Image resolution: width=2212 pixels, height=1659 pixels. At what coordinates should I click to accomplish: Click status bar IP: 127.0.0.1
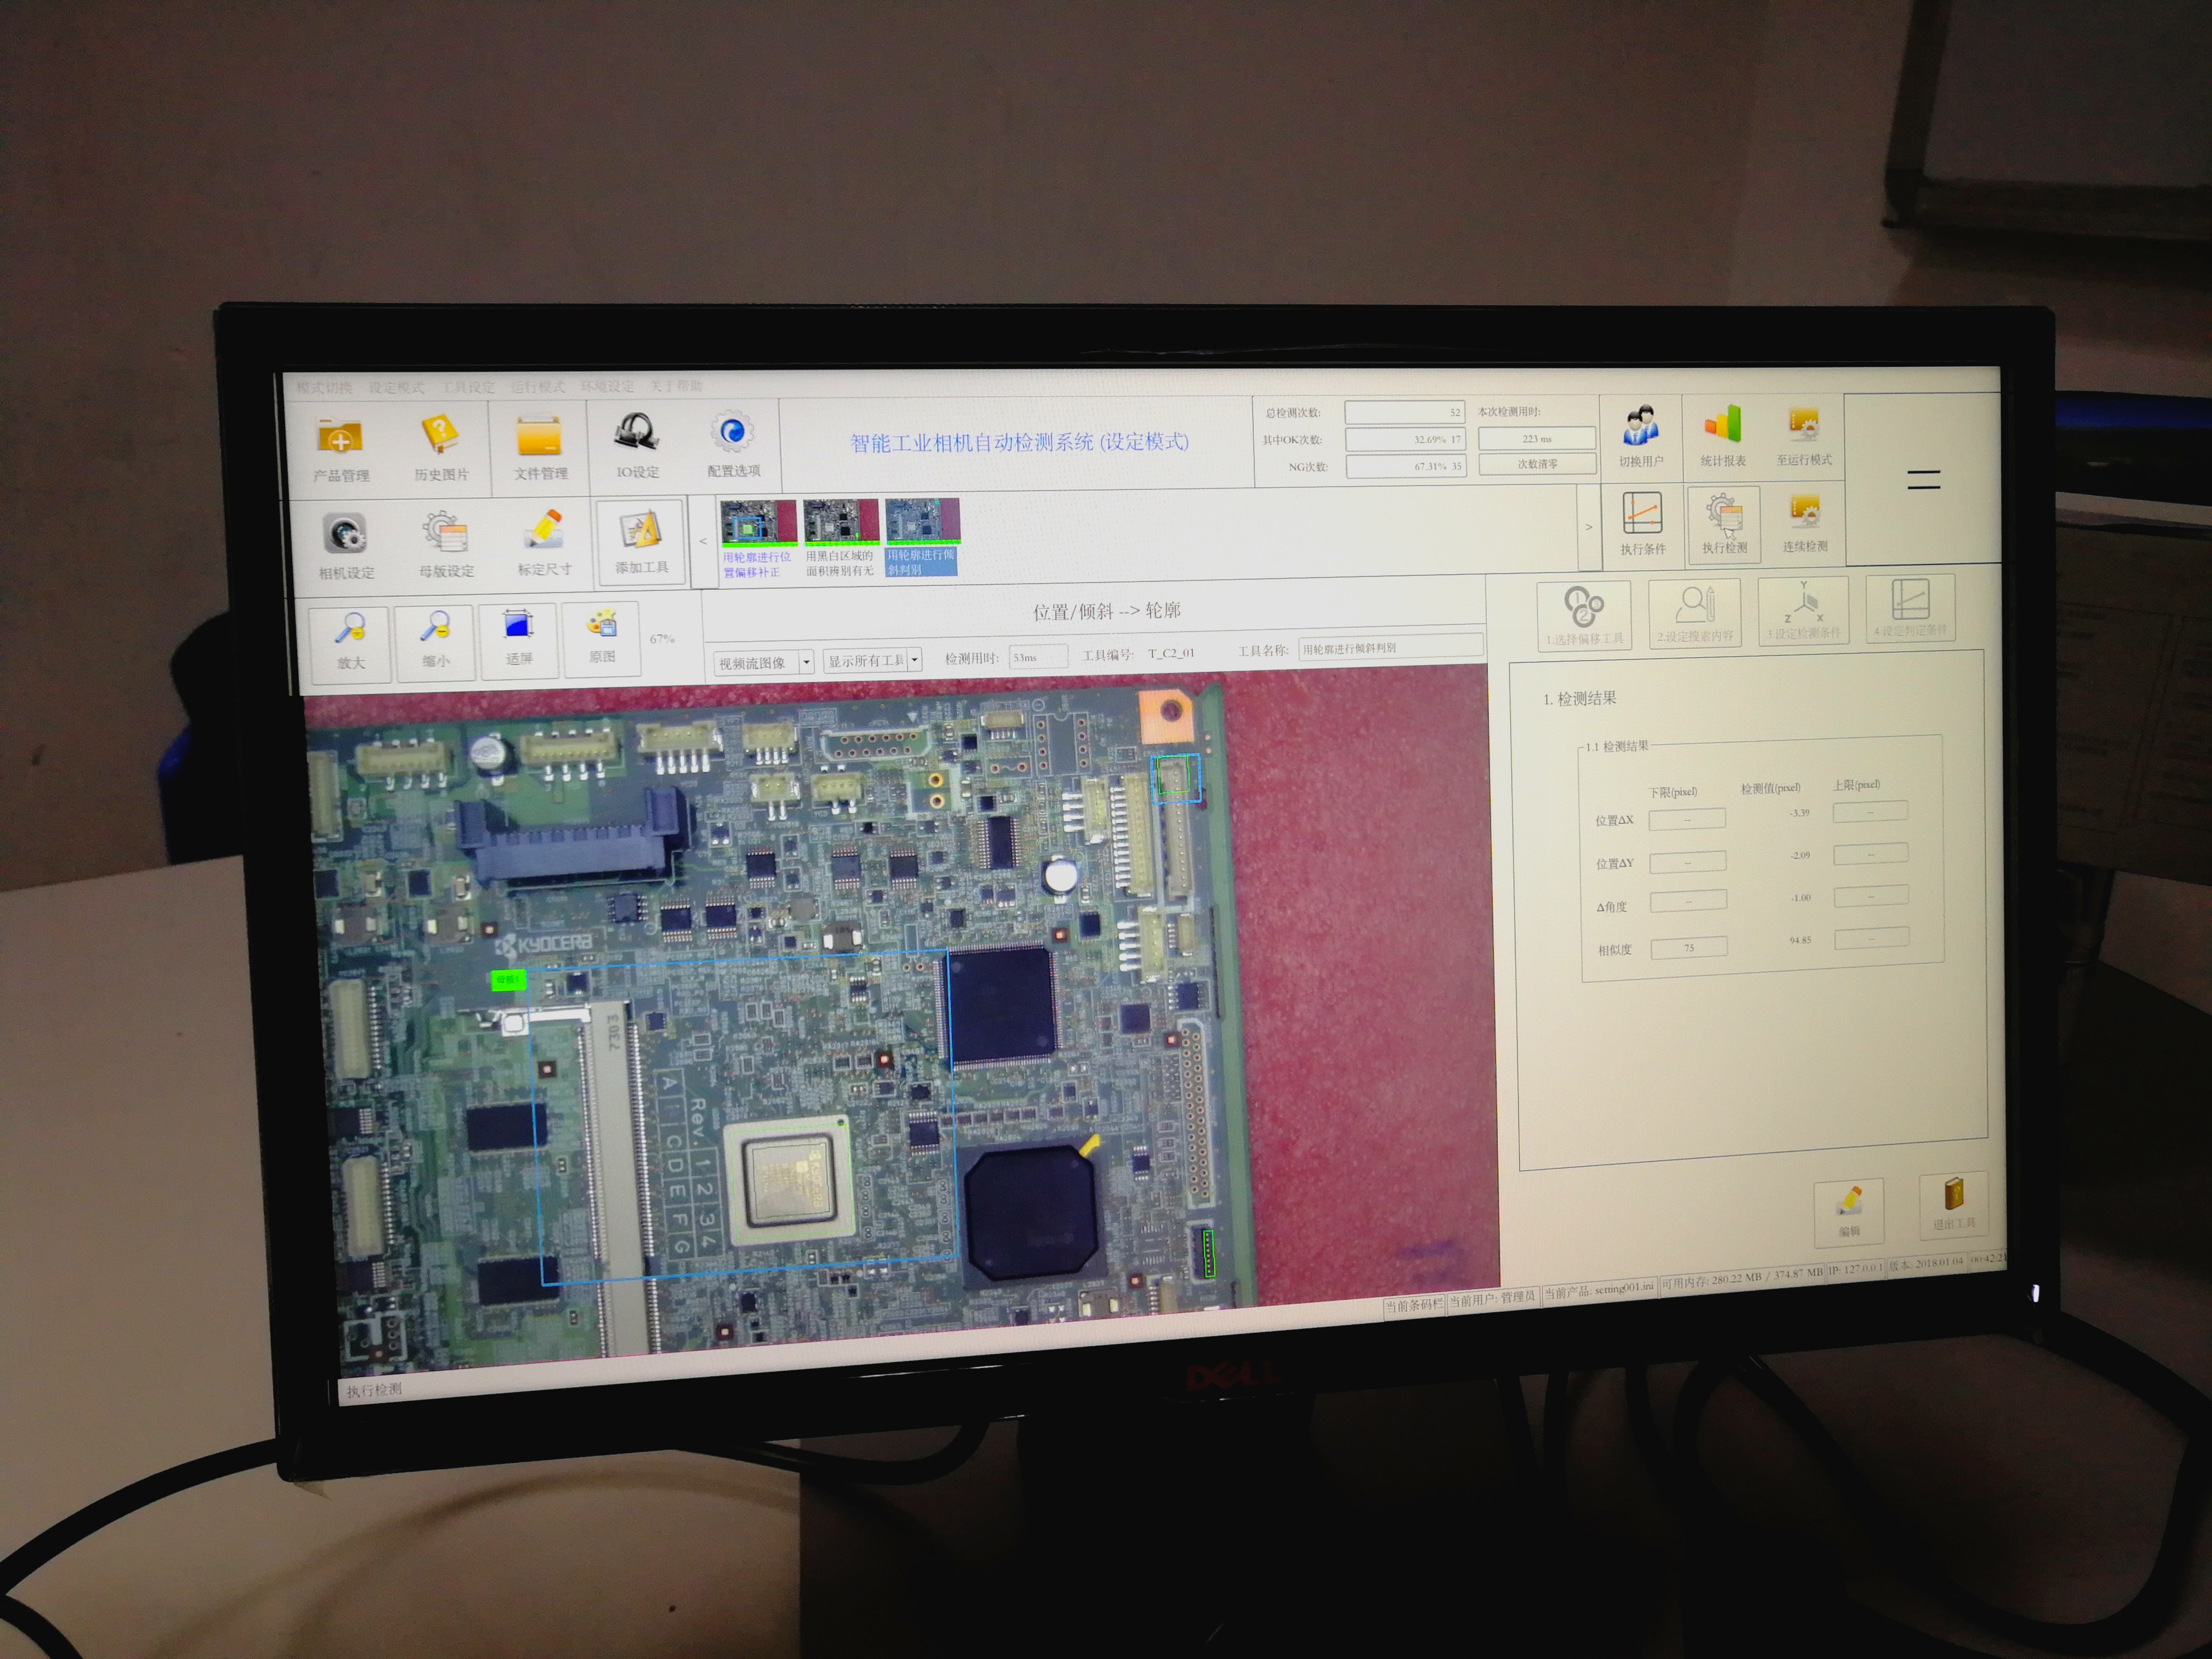[1855, 1269]
